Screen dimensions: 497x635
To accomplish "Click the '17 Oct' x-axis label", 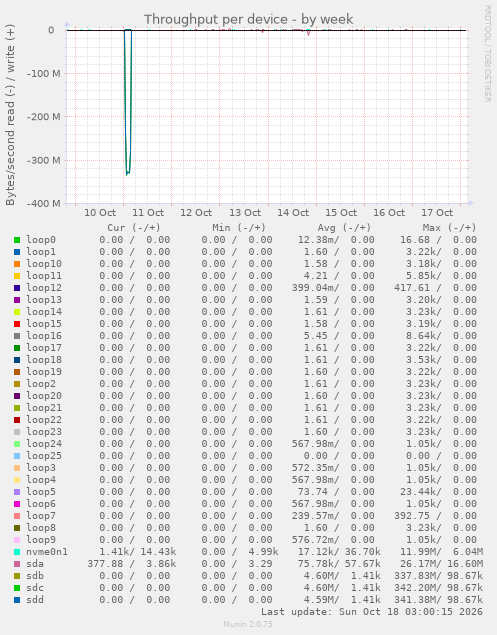I will click(x=437, y=213).
